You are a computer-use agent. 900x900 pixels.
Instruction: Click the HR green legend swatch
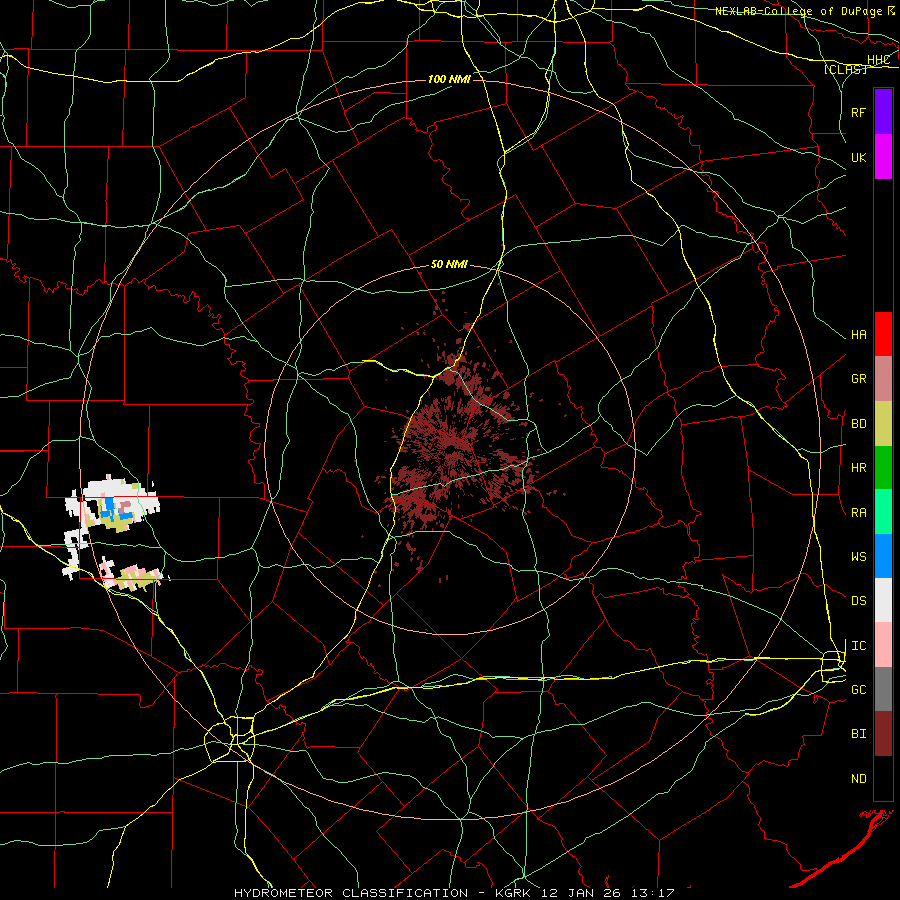pyautogui.click(x=883, y=467)
